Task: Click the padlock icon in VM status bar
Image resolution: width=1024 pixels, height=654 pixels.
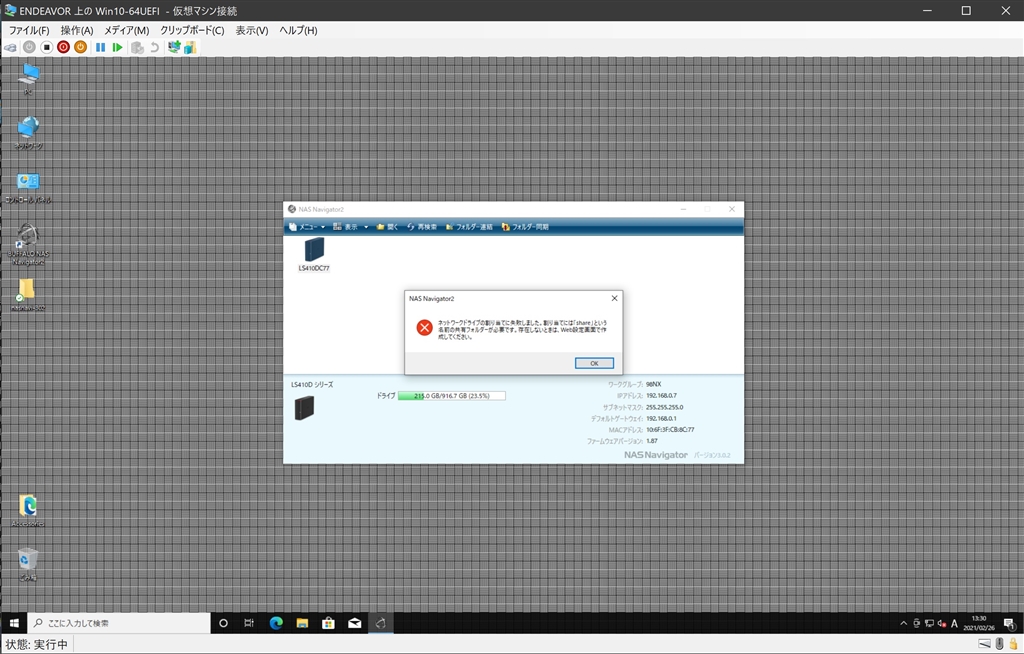Action: [x=1013, y=644]
